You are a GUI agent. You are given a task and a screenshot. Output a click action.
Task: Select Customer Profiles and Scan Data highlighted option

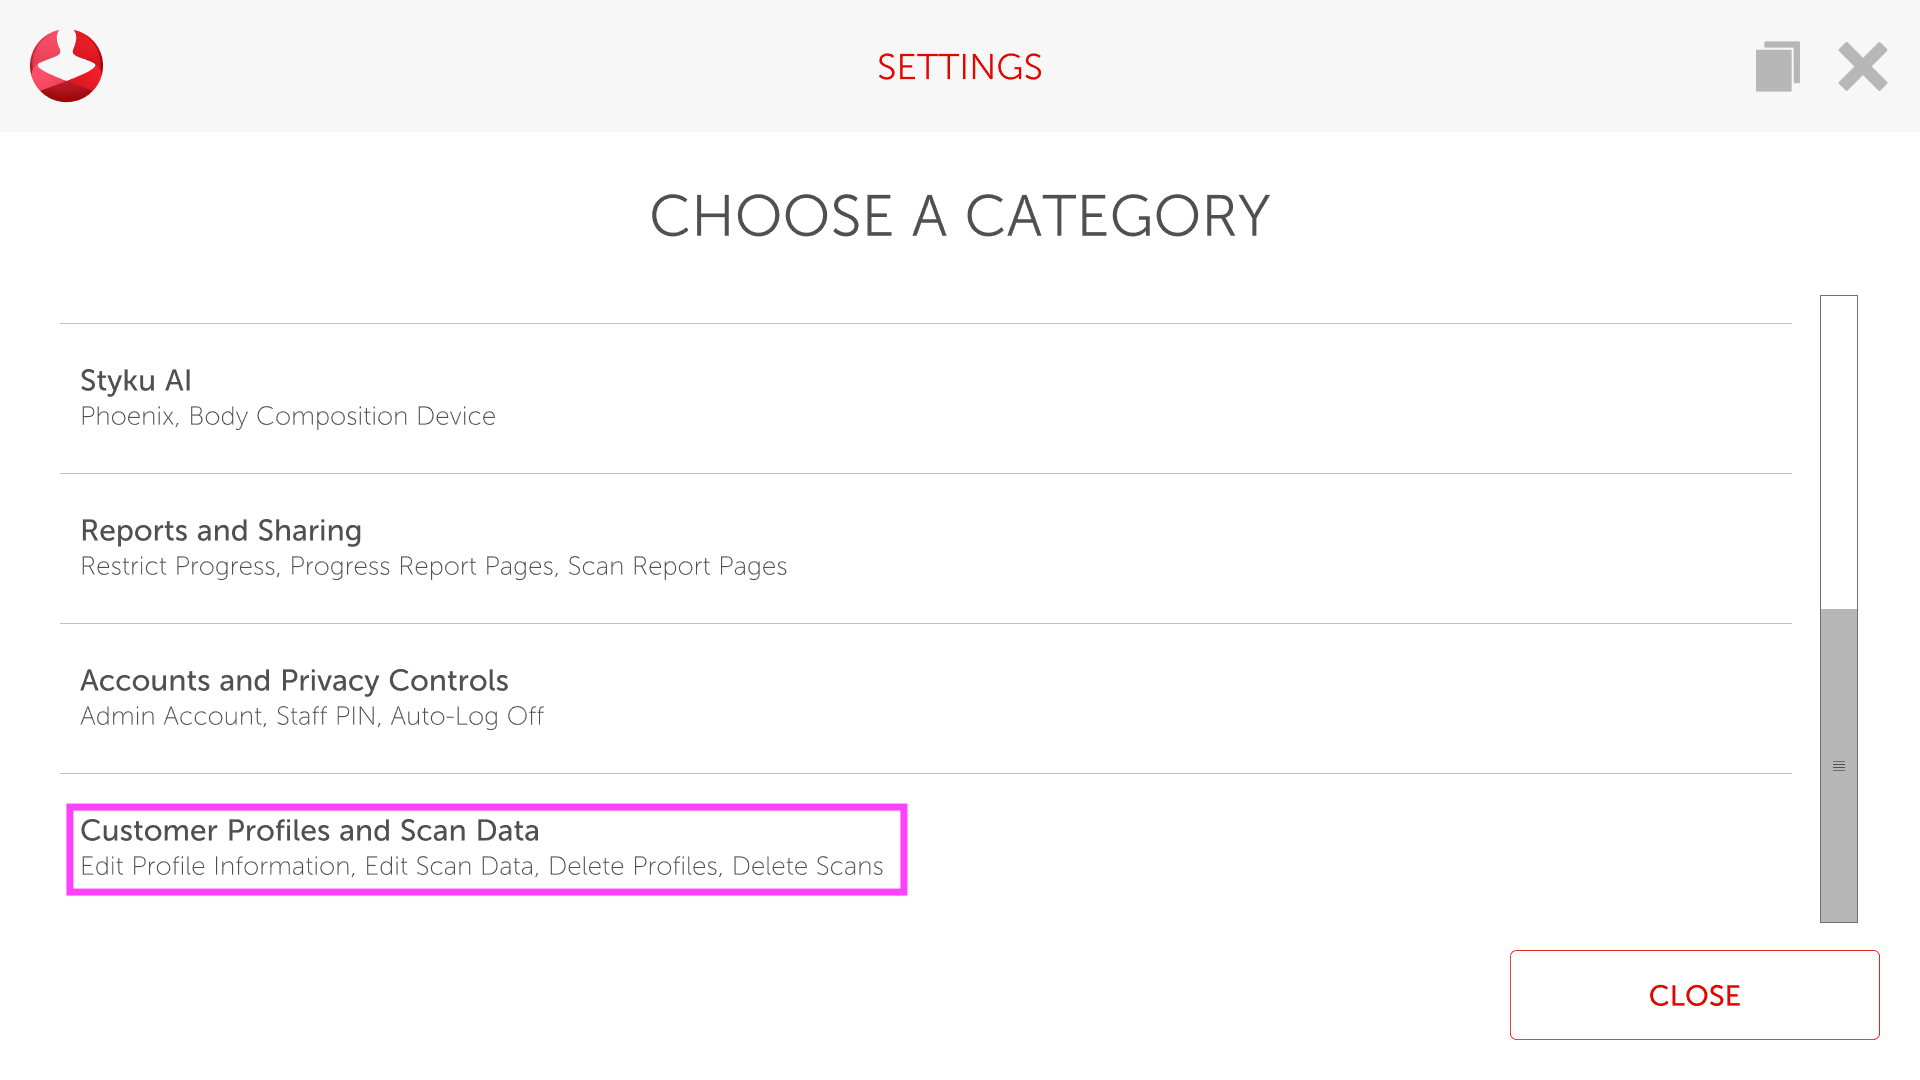tap(488, 848)
